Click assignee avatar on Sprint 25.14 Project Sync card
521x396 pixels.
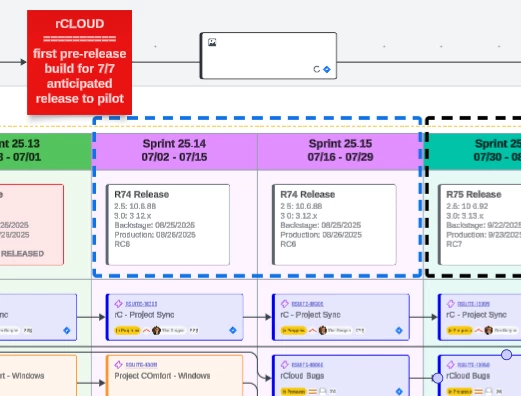[x=156, y=330]
